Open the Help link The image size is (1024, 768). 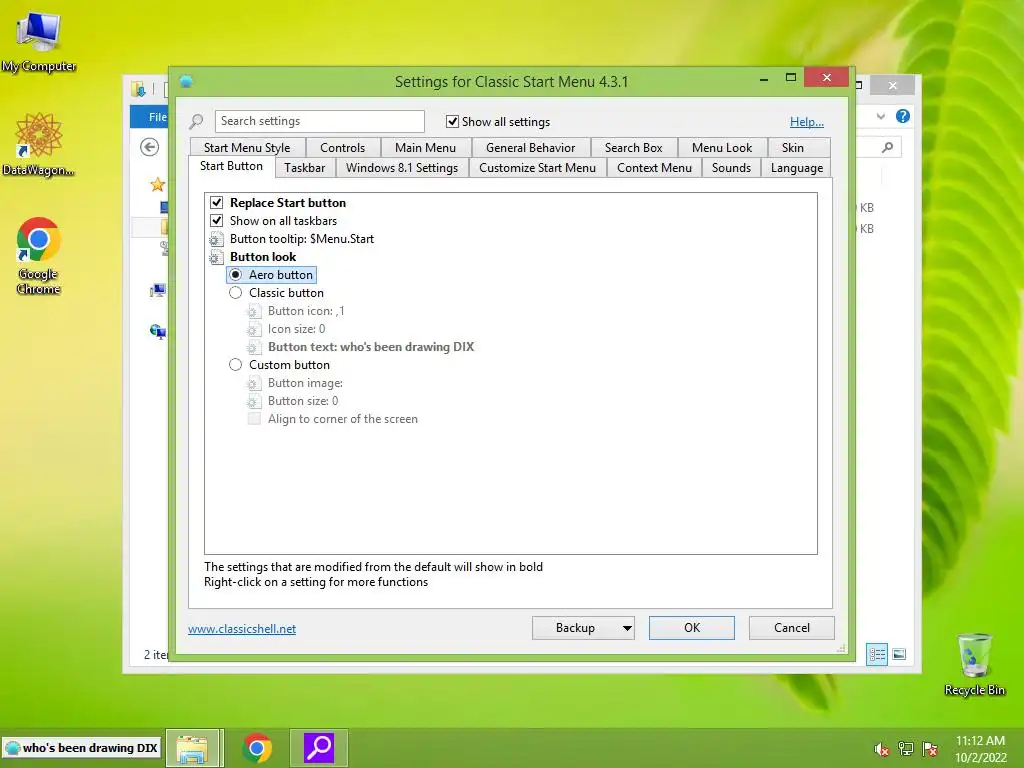point(807,122)
